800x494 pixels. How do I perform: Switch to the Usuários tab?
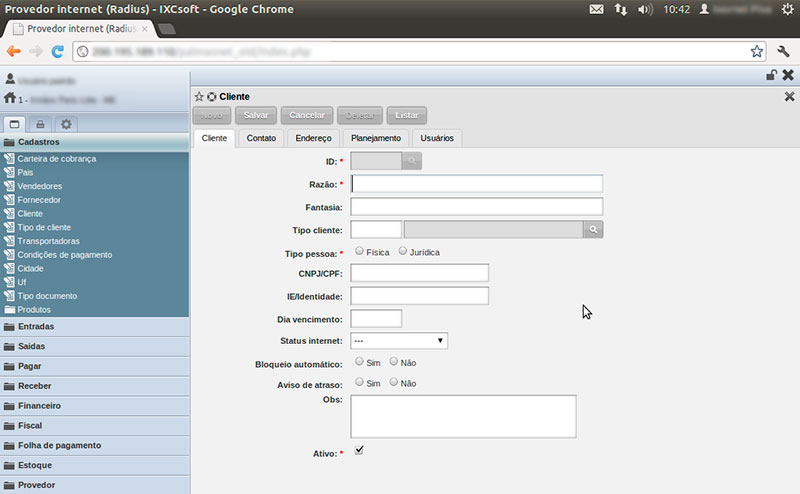[x=437, y=138]
